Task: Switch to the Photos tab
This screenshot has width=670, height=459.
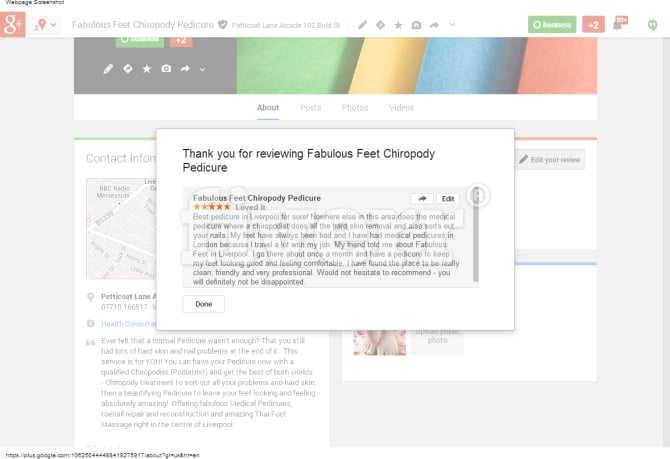Action: click(355, 108)
